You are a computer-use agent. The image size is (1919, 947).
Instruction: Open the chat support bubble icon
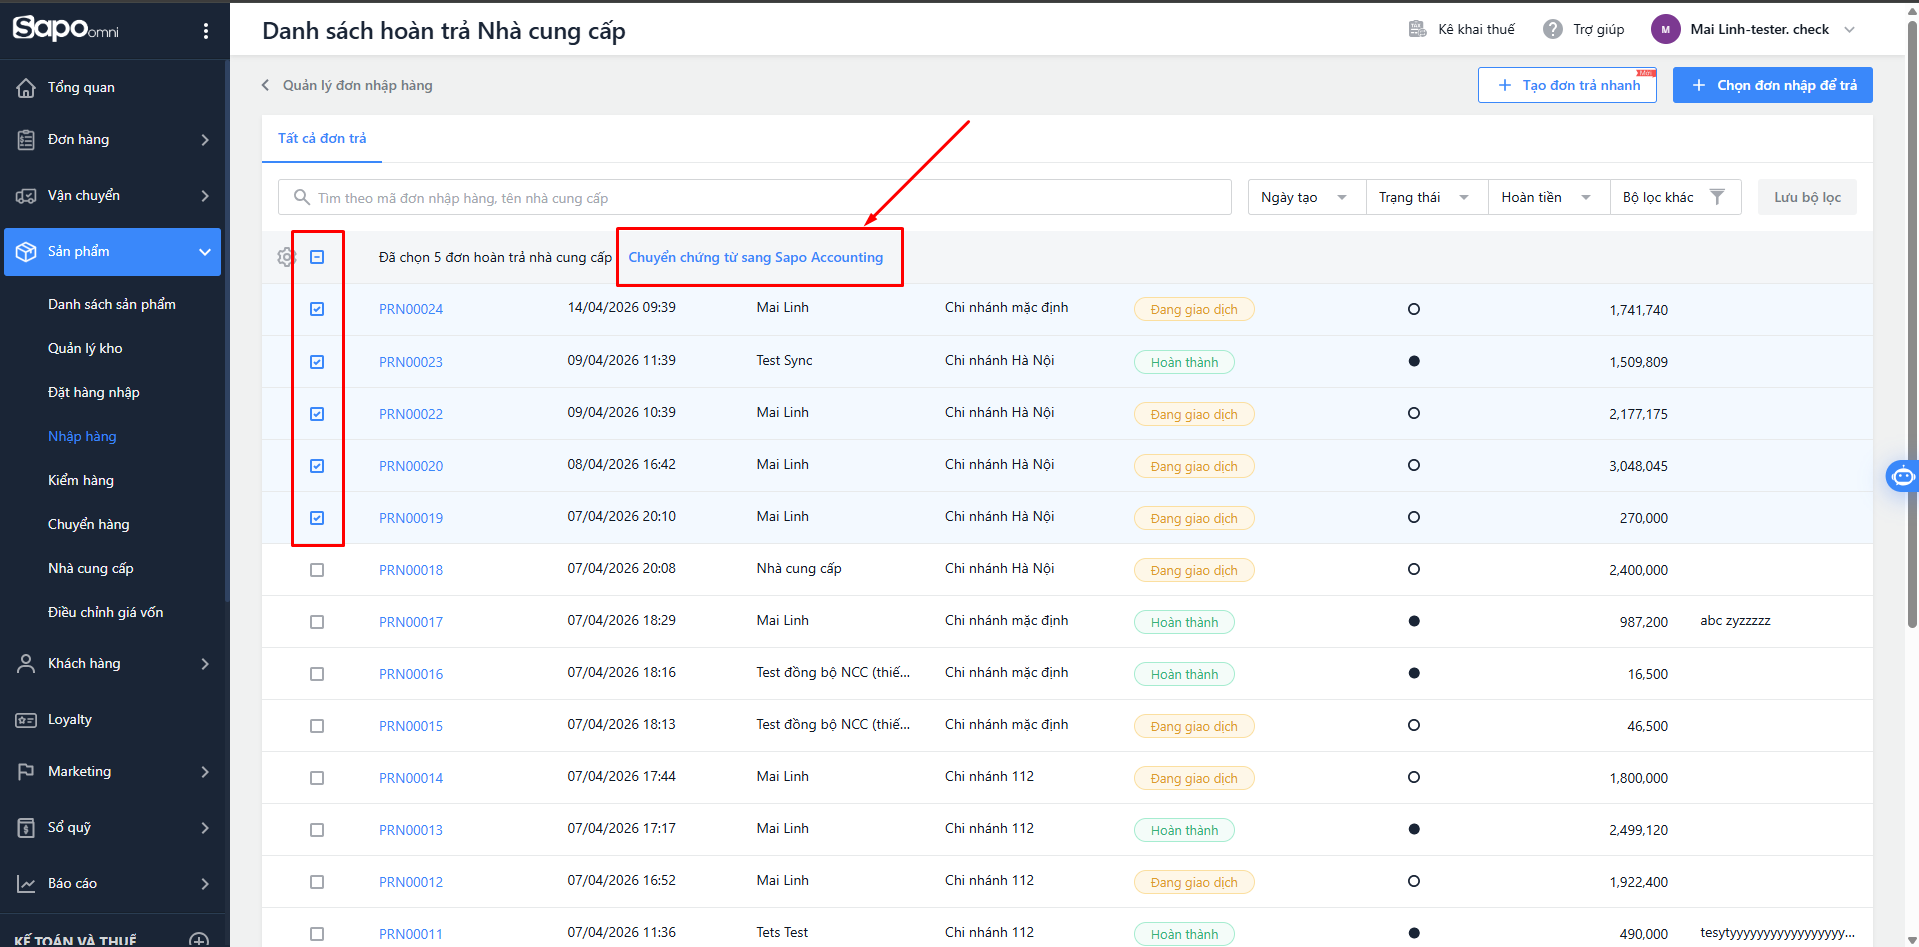coord(1902,476)
